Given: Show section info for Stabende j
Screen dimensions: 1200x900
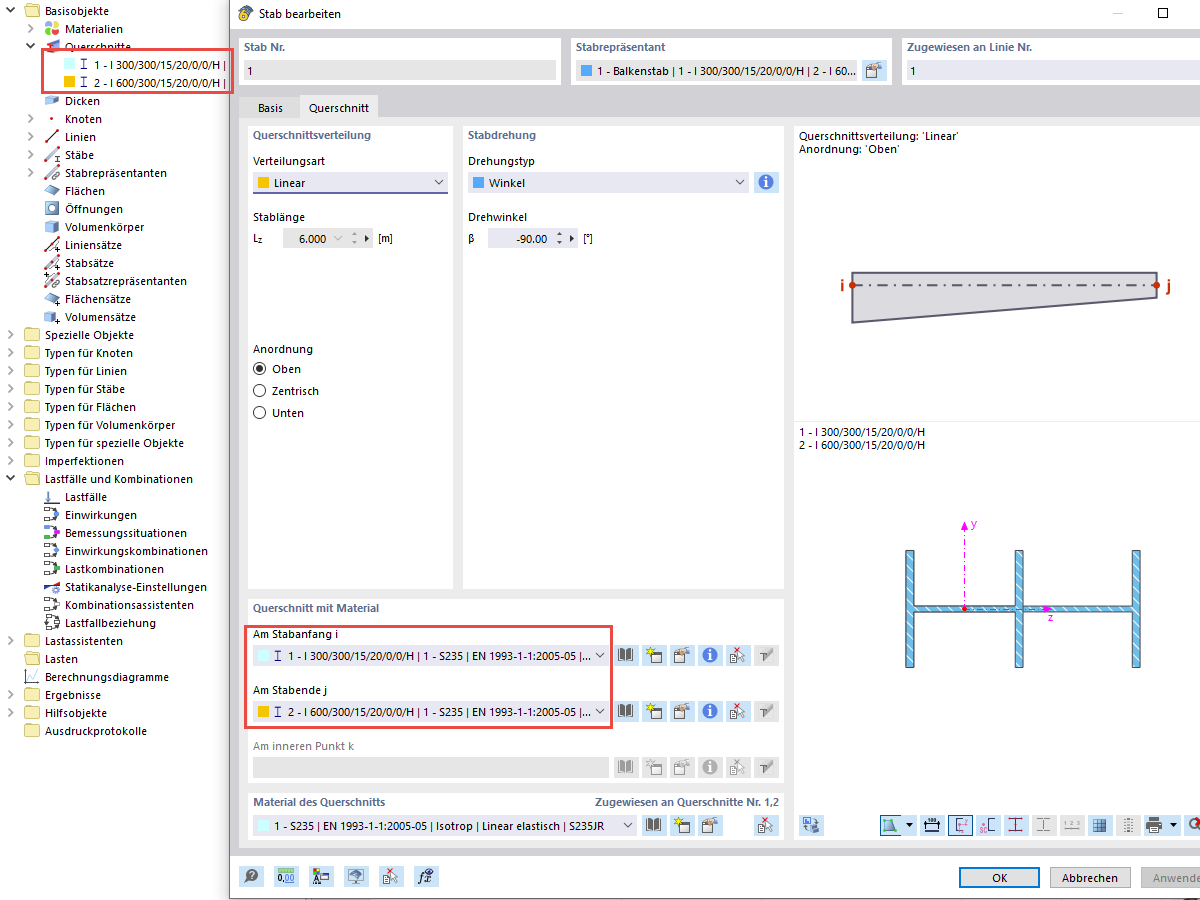Looking at the screenshot, I should click(710, 712).
